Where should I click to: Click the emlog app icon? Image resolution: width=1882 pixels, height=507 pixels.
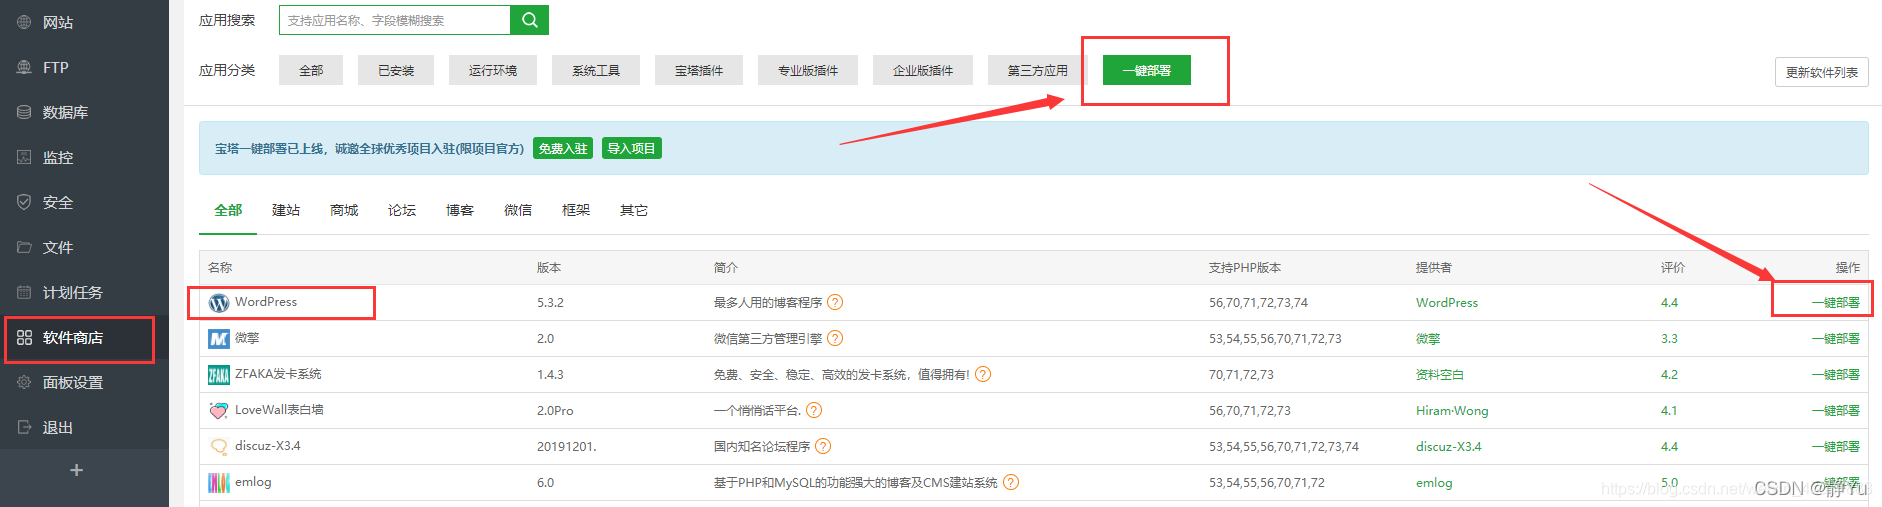click(219, 483)
